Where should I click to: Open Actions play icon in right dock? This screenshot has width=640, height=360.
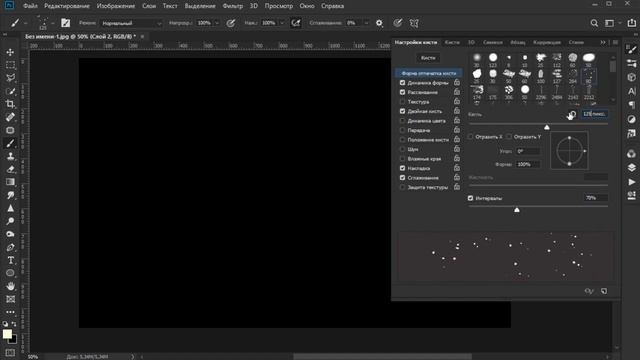[631, 182]
